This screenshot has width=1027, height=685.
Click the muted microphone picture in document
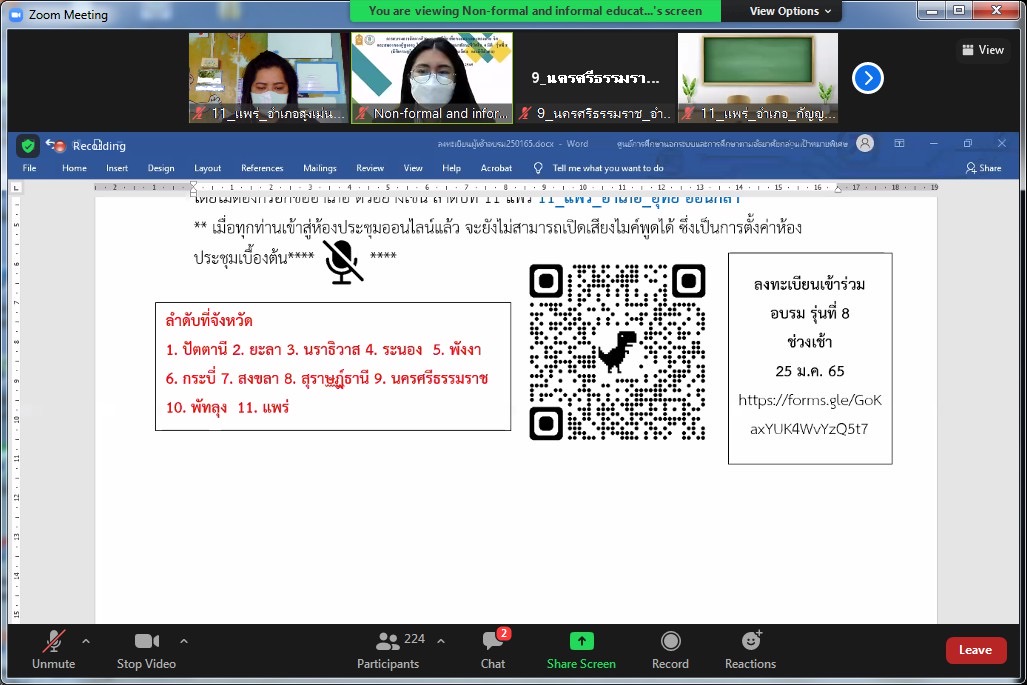(x=343, y=261)
